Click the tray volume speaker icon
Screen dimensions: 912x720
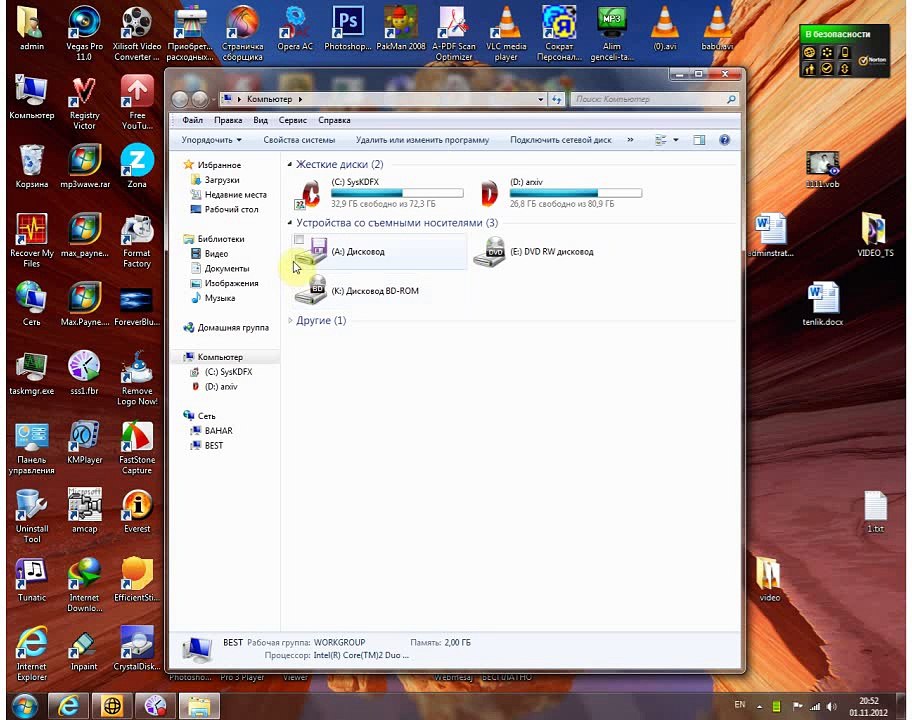point(832,707)
